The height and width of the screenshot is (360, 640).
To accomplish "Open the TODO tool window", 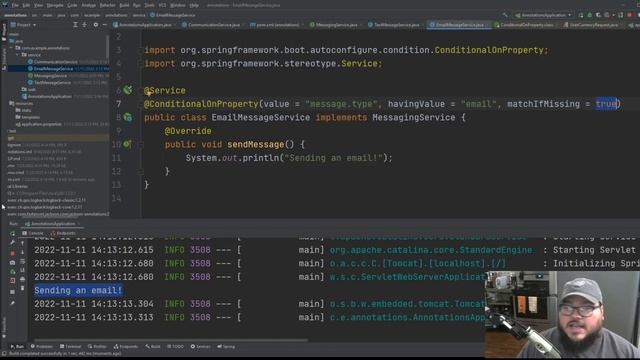I will tap(176, 347).
